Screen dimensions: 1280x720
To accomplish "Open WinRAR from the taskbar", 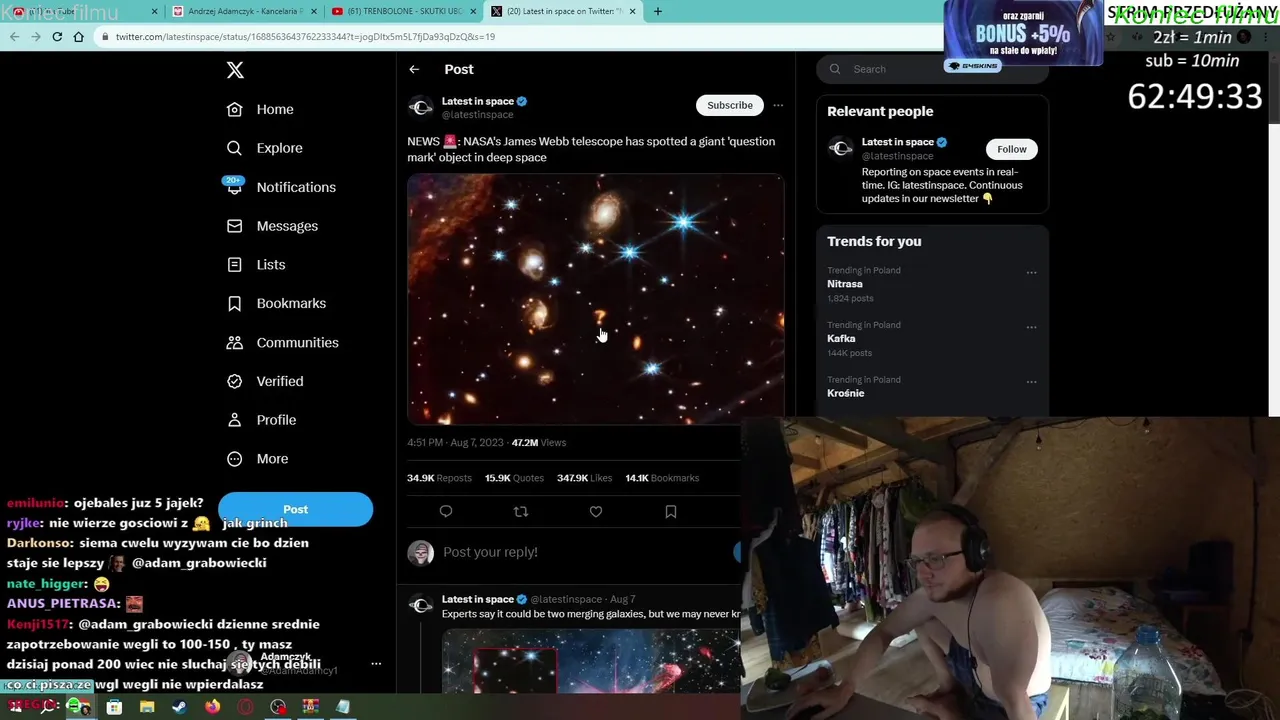I will click(x=311, y=707).
